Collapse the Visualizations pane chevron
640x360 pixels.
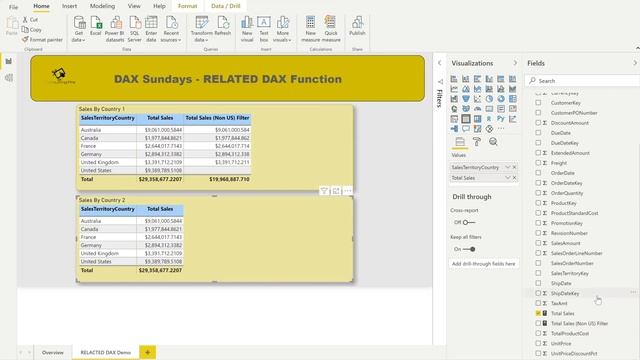click(515, 63)
